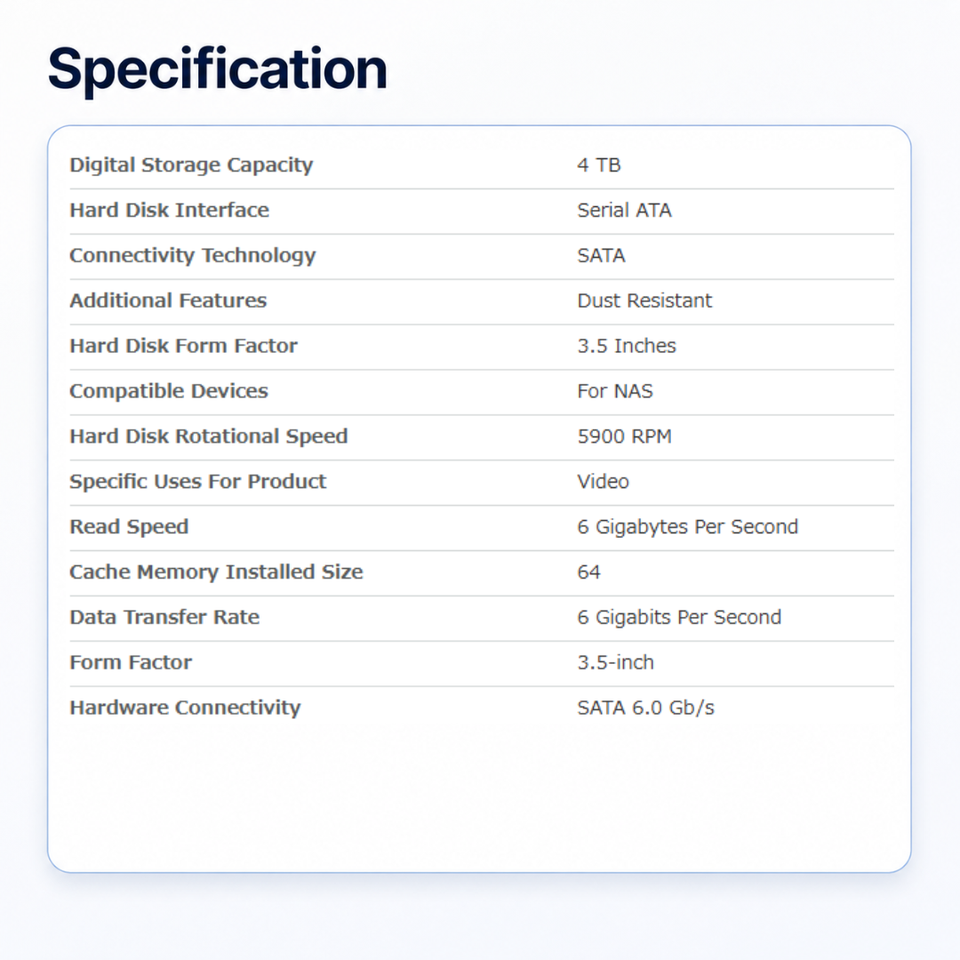Select the Digital Storage Capacity label

point(191,165)
